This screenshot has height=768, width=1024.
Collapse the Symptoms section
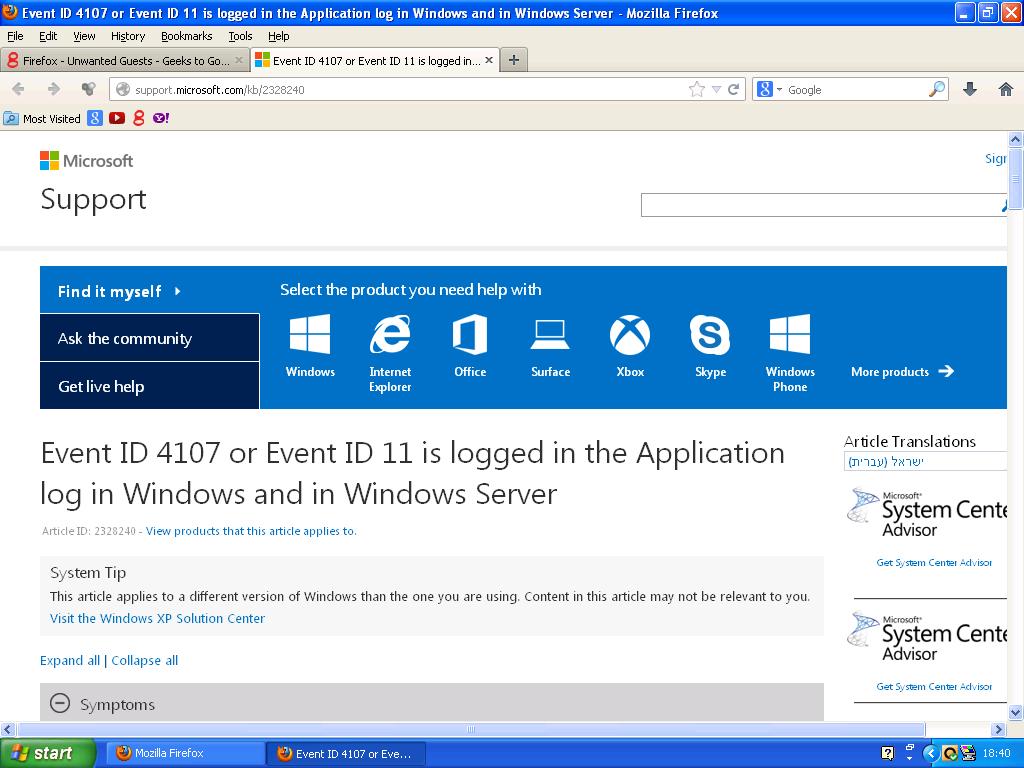59,703
